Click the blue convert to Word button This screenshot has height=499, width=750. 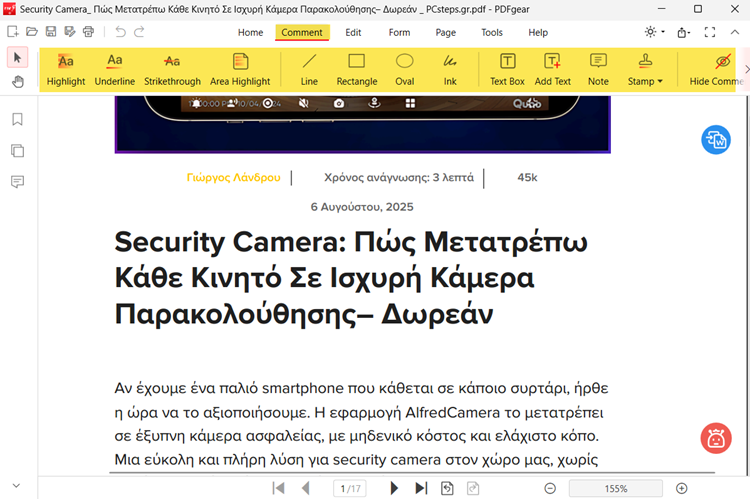click(716, 140)
